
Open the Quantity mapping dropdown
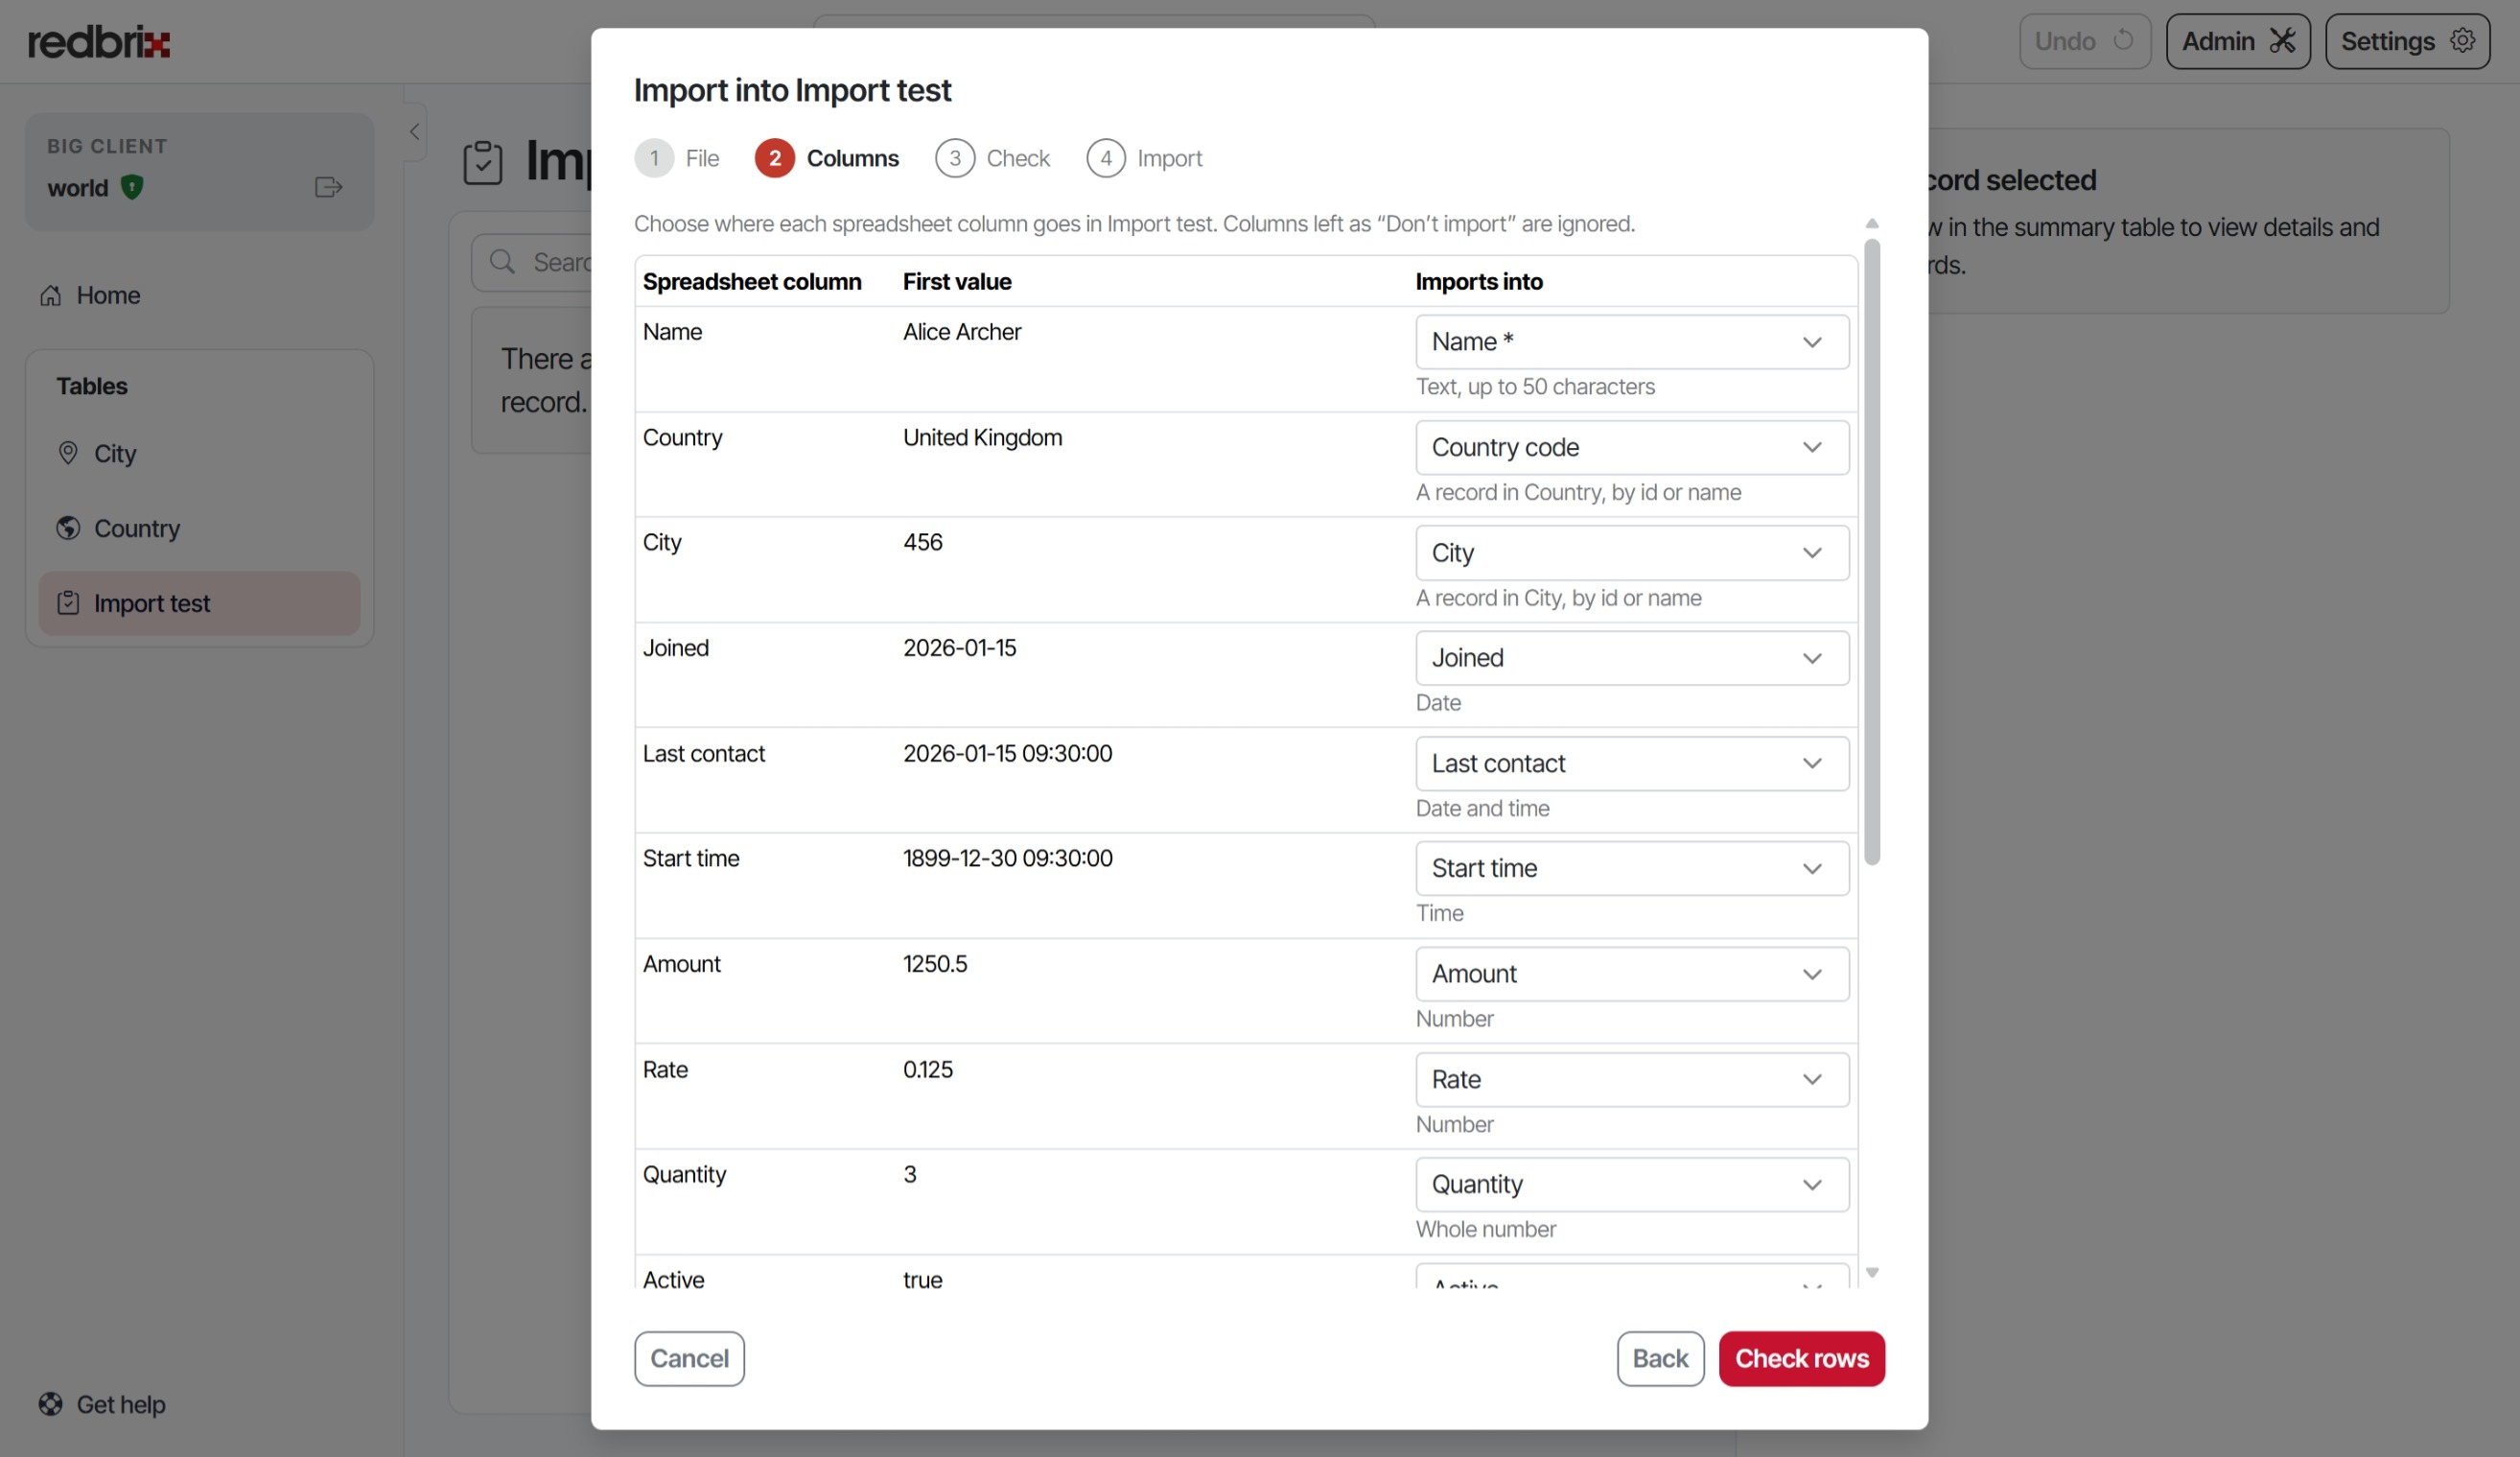pyautogui.click(x=1632, y=1184)
